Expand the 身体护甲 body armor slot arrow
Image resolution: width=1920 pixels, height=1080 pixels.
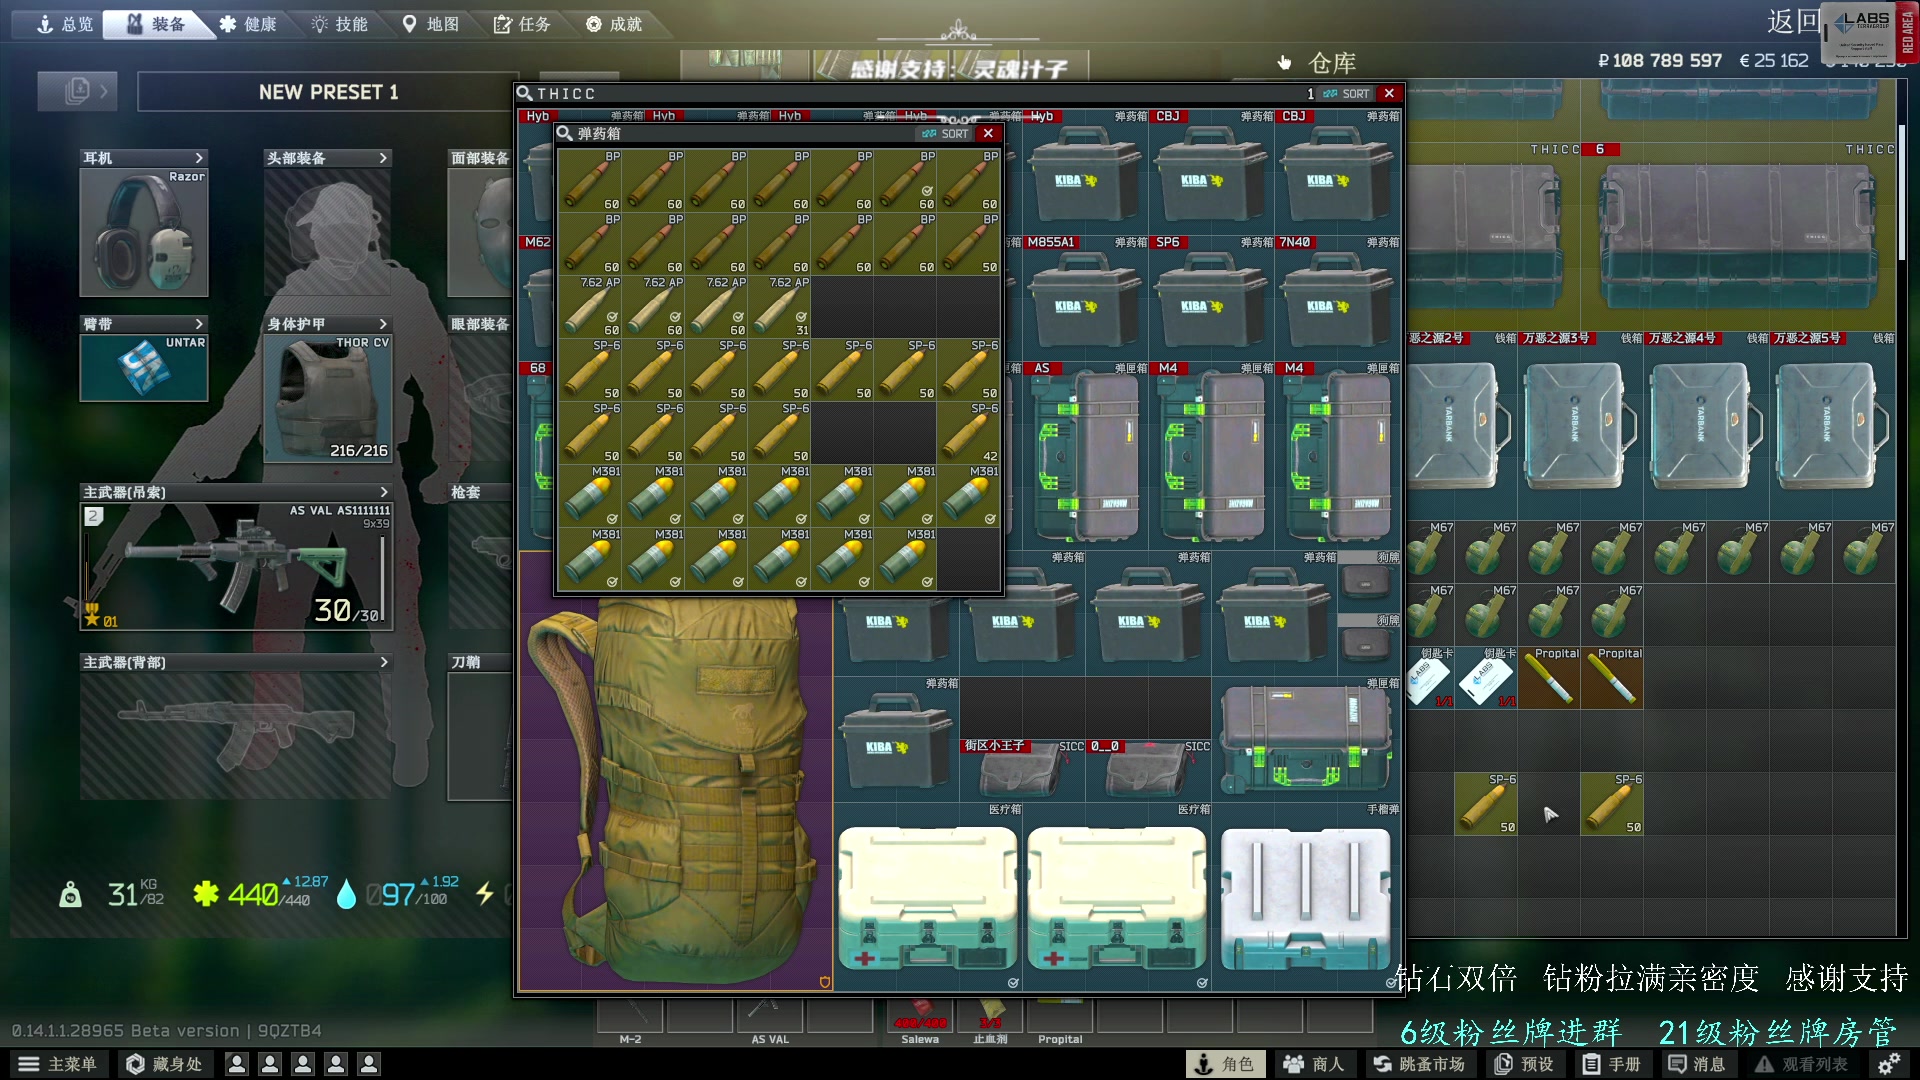pyautogui.click(x=383, y=324)
